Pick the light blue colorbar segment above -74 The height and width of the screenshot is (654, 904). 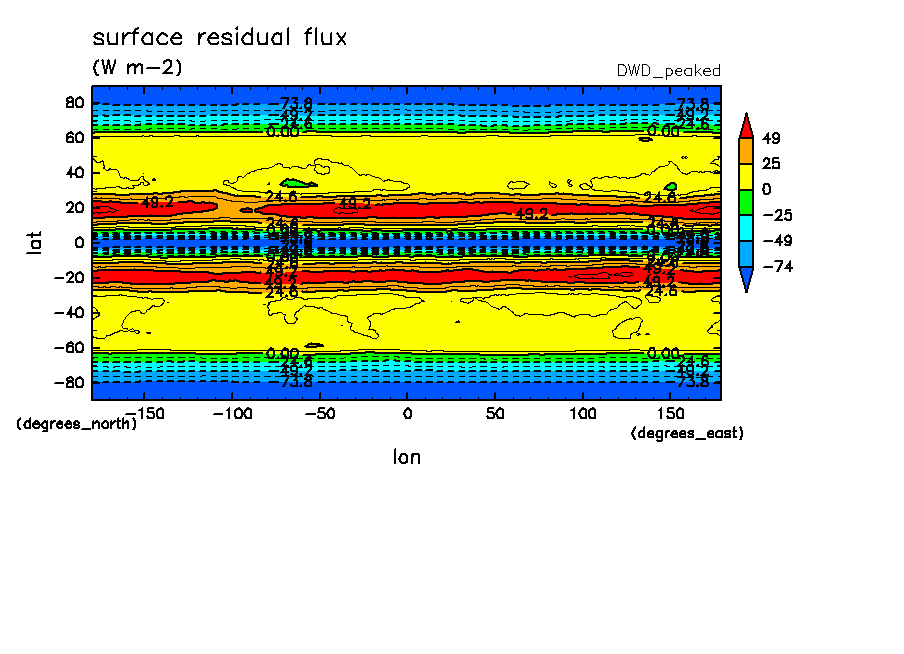coord(746,254)
